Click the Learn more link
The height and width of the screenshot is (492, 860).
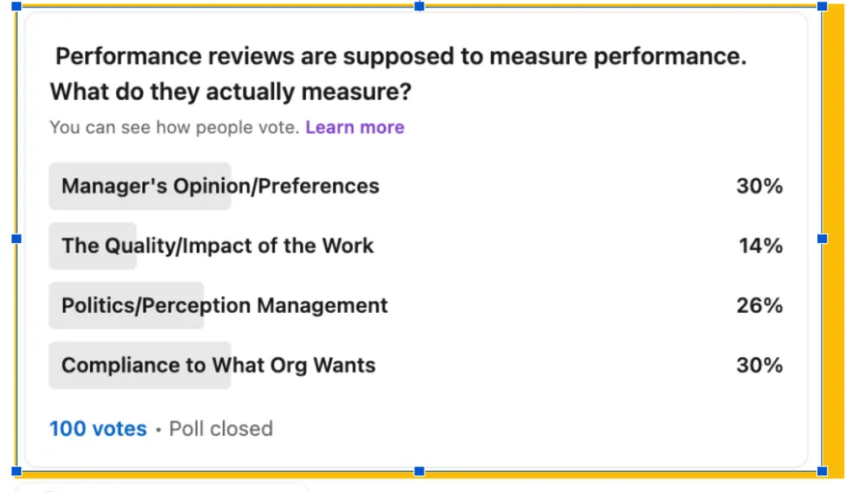(354, 127)
